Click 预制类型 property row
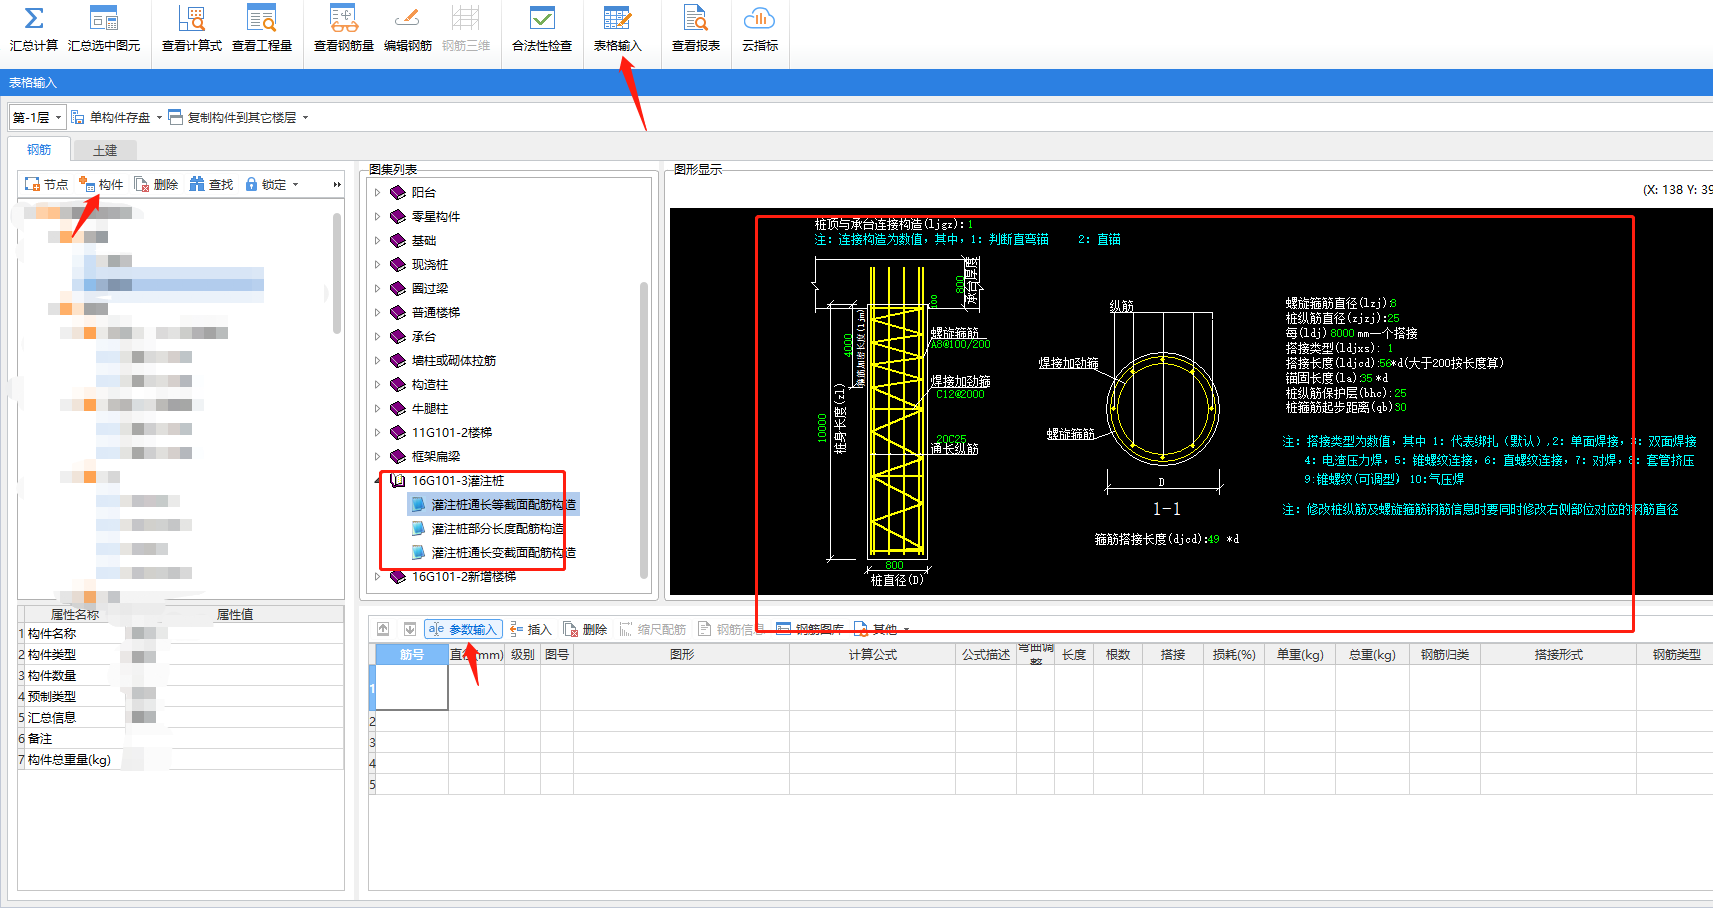This screenshot has width=1713, height=908. click(x=180, y=696)
